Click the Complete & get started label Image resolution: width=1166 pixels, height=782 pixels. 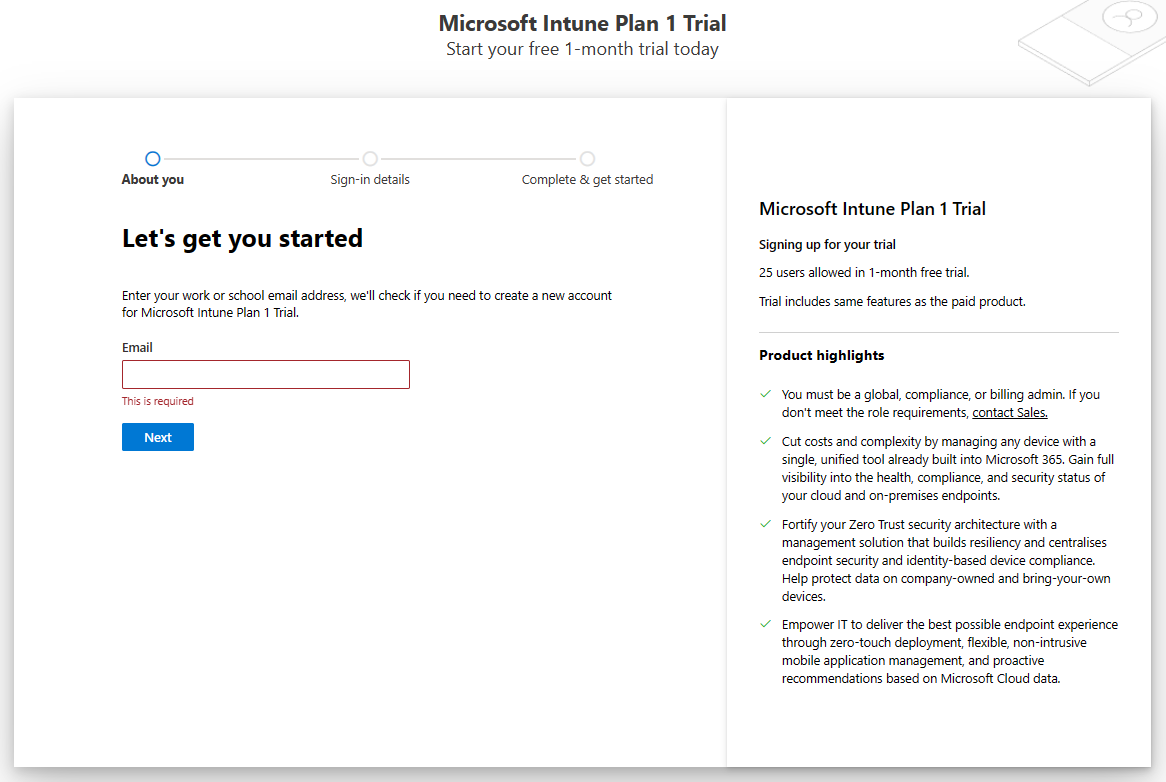tap(587, 179)
